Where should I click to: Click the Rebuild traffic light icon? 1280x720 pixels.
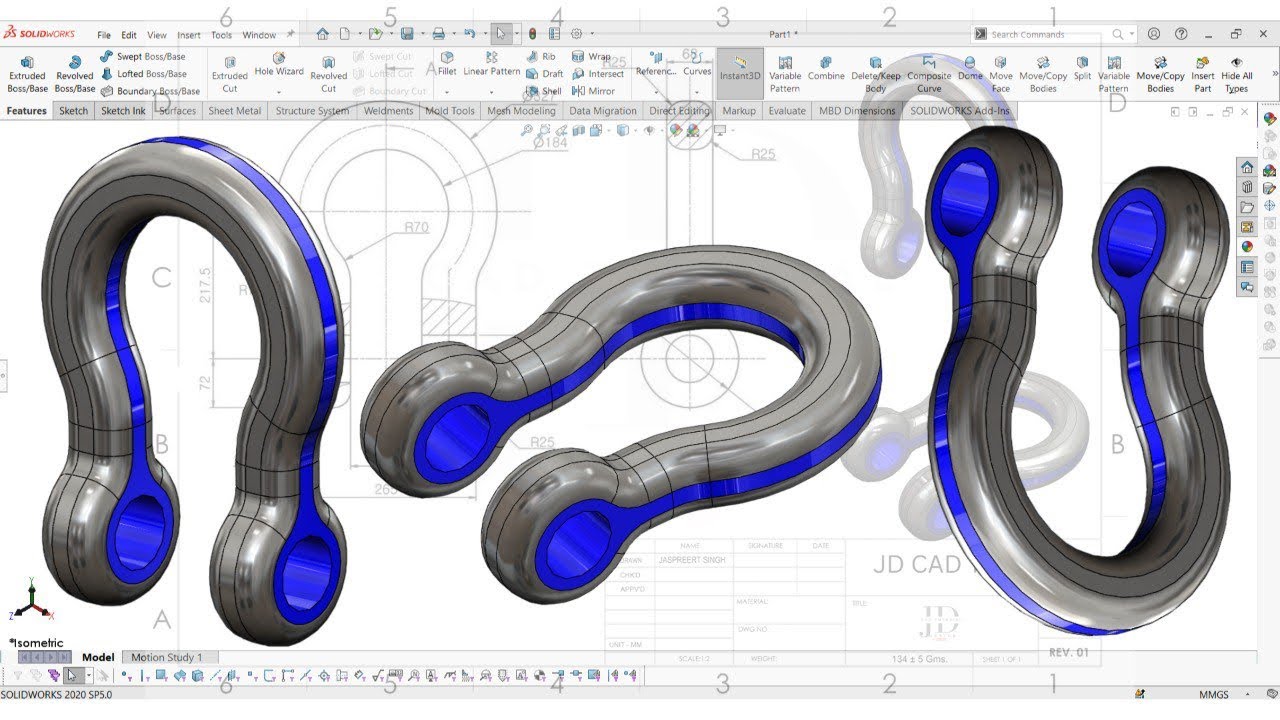[531, 34]
